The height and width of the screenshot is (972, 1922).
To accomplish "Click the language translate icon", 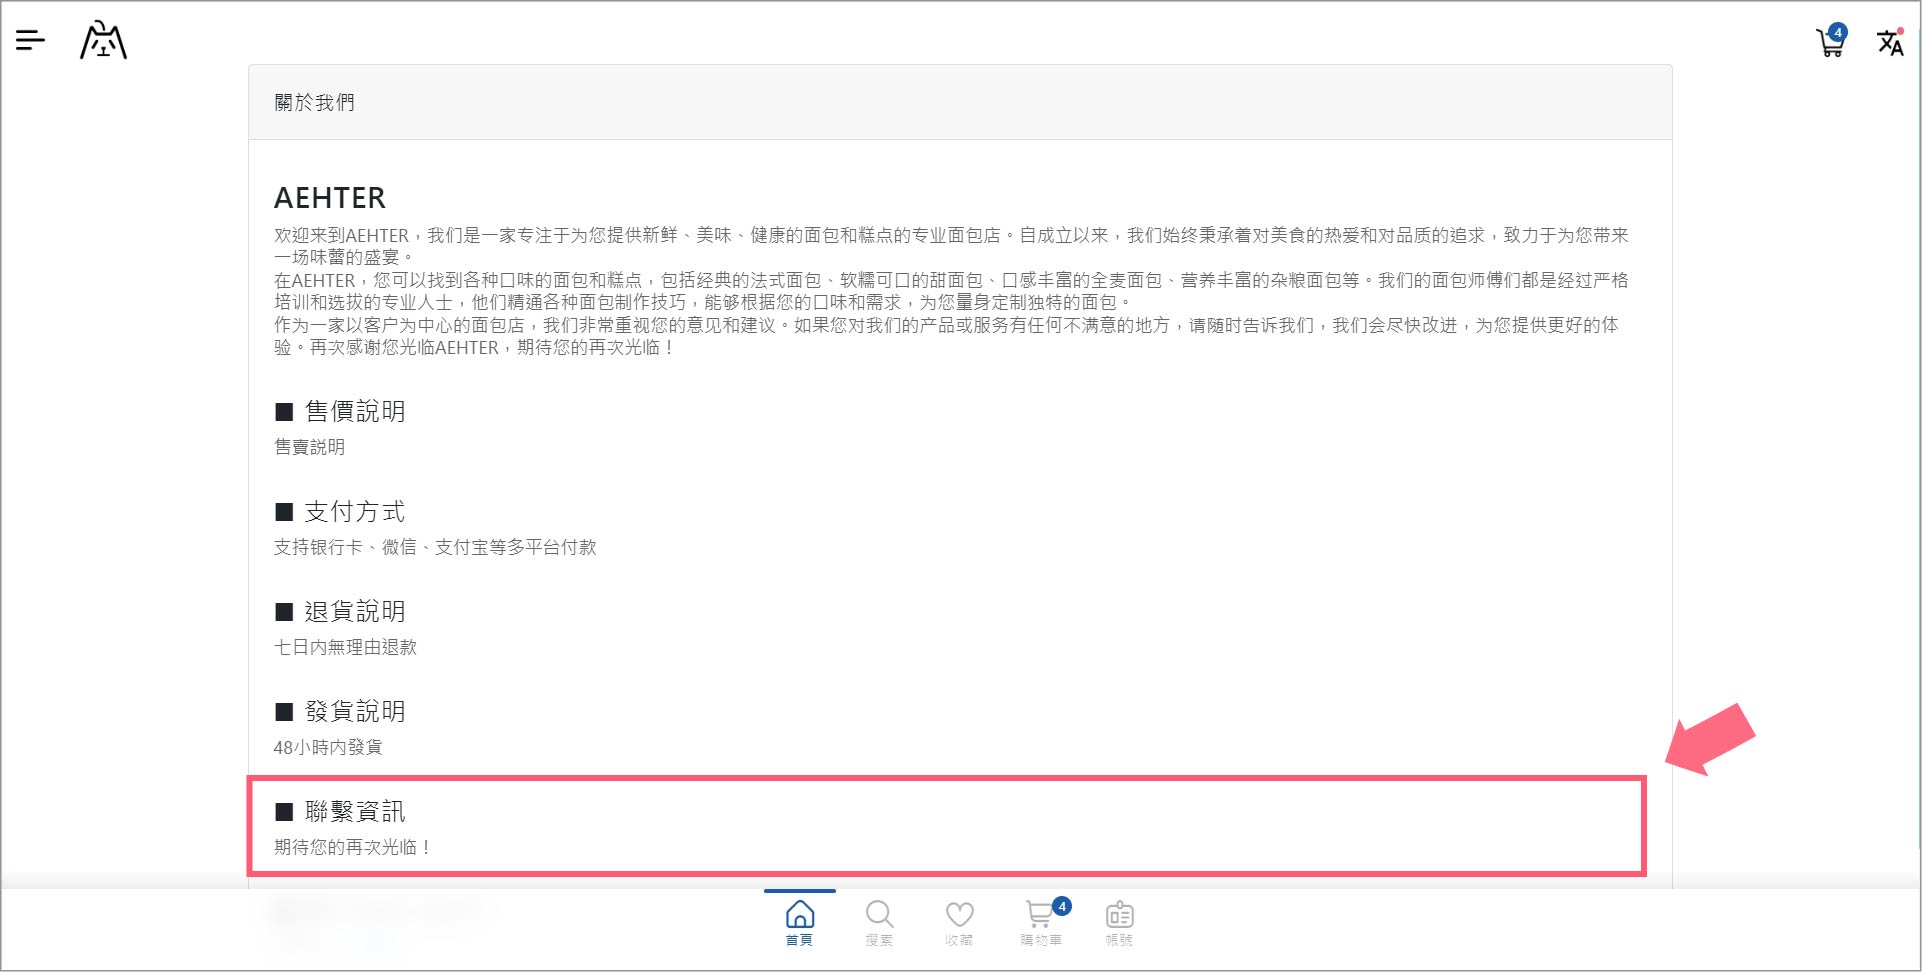I will [1889, 42].
